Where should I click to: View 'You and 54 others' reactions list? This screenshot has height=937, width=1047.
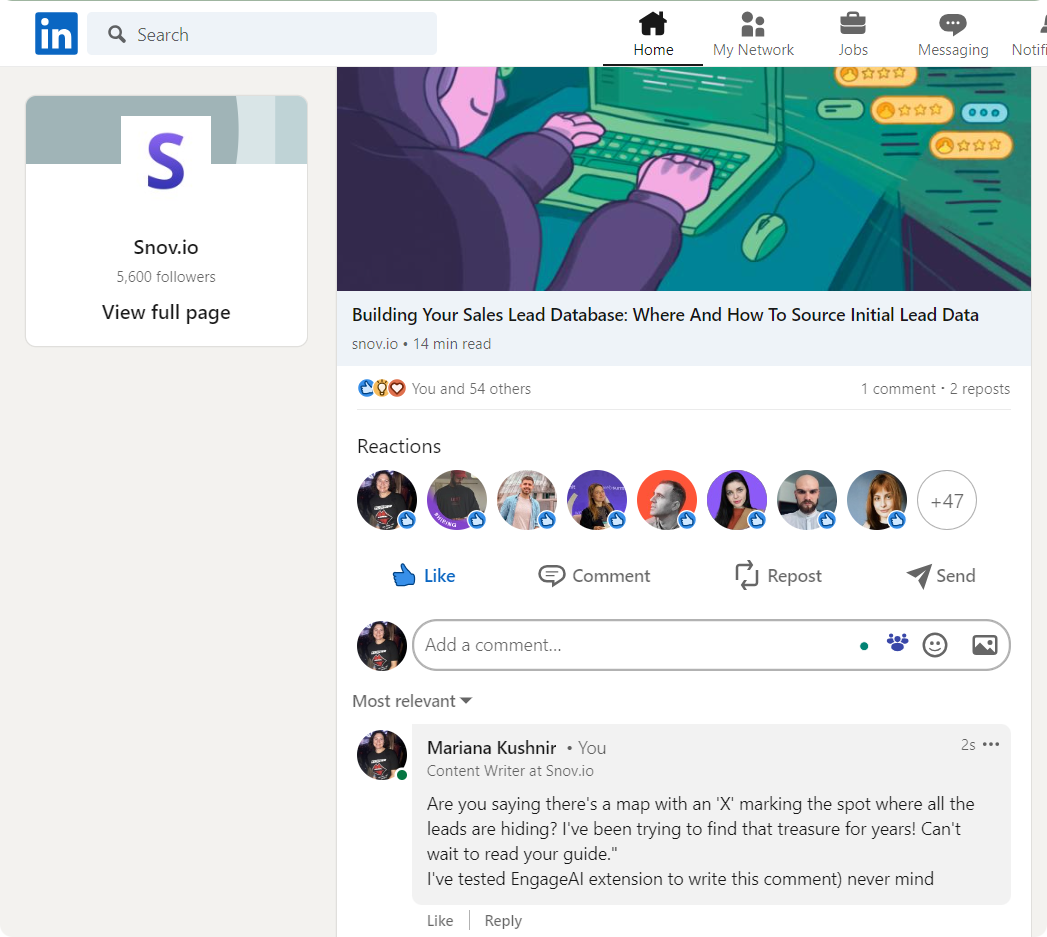pos(471,389)
